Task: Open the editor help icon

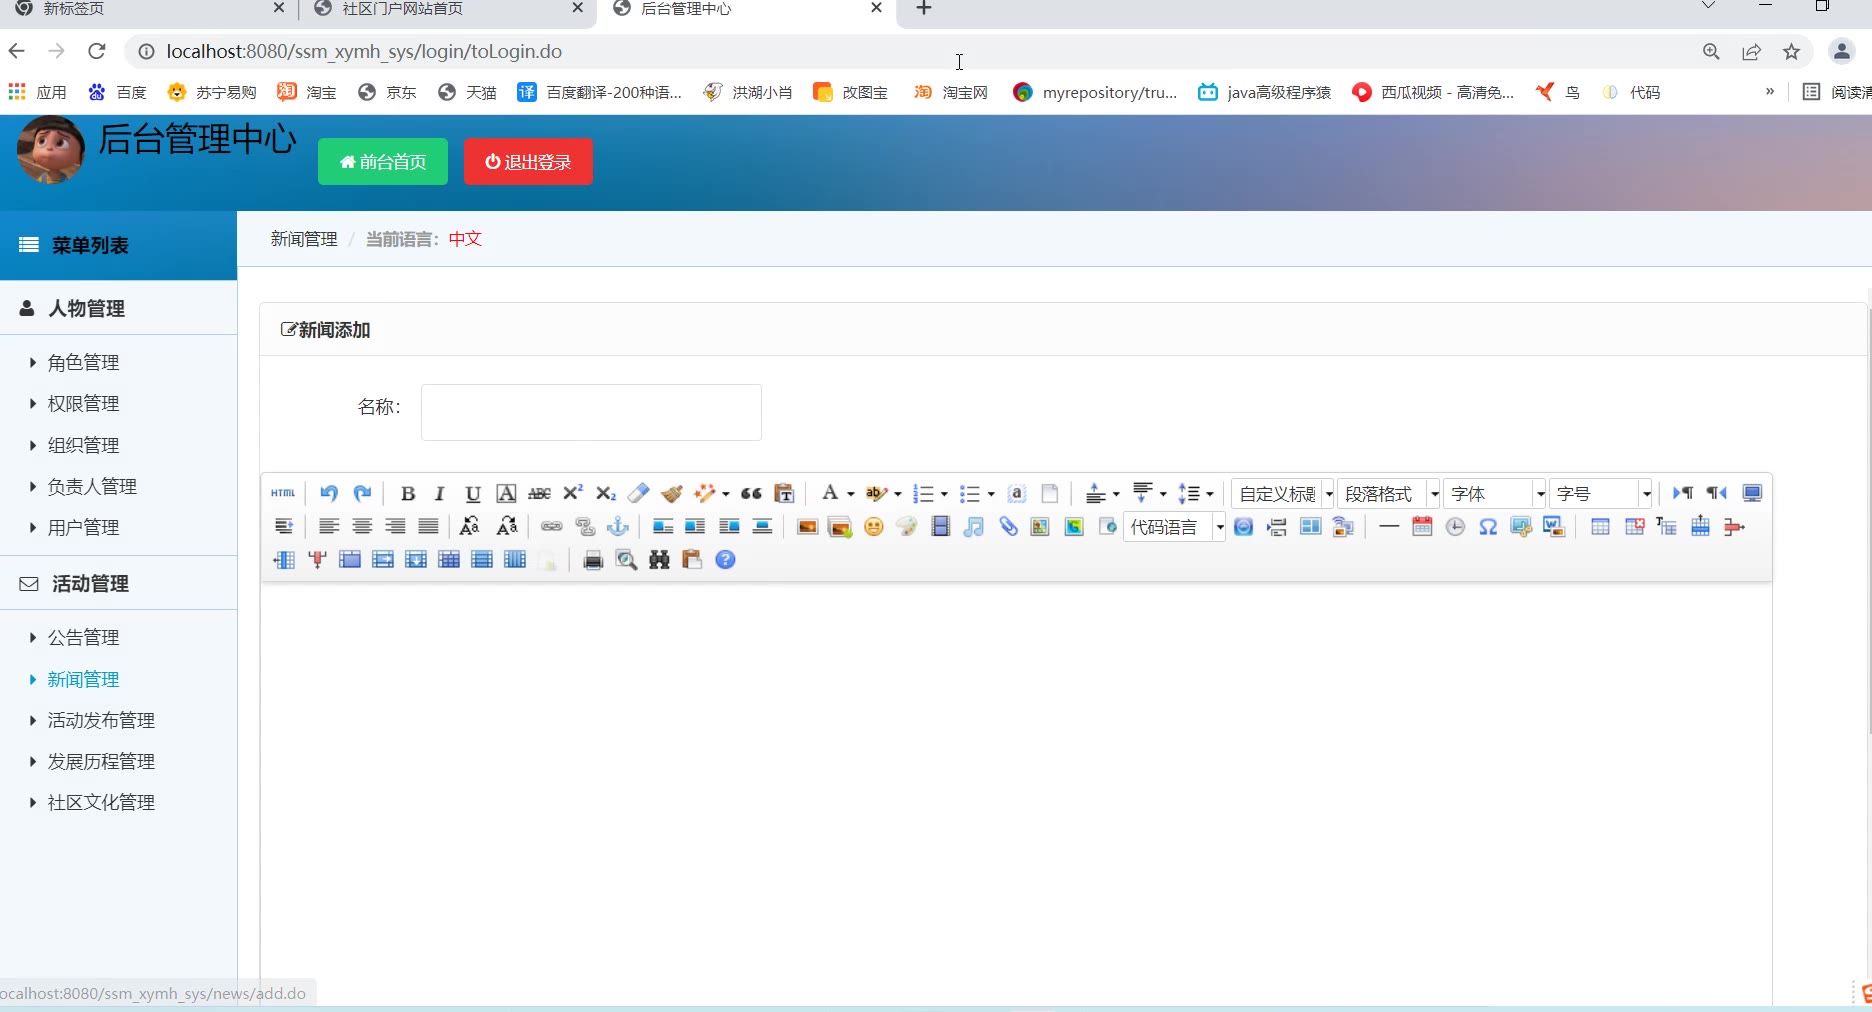Action: pos(726,559)
